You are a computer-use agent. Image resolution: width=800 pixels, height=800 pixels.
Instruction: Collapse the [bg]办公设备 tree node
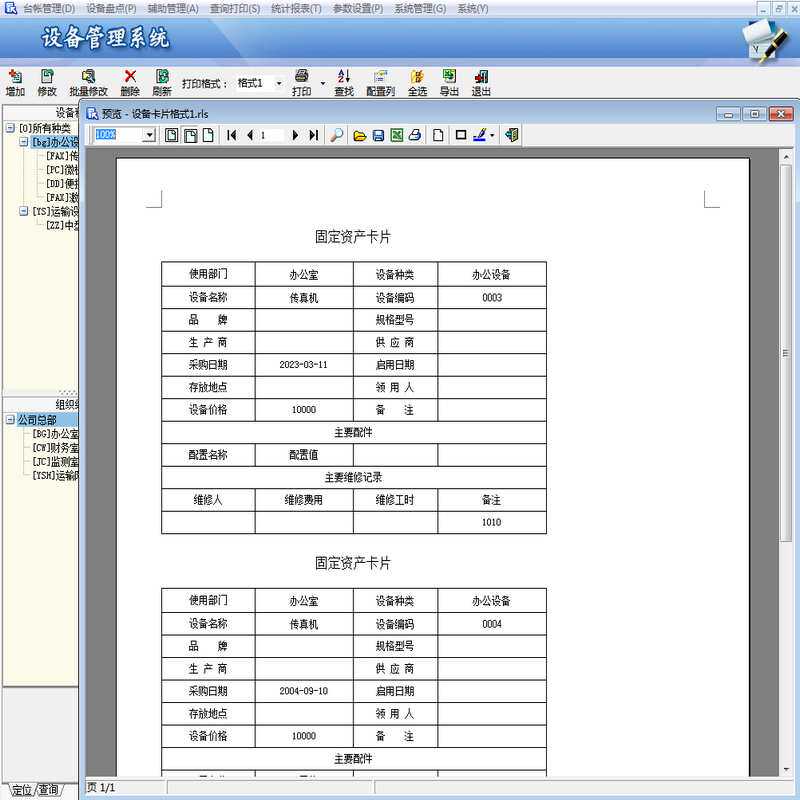tap(23, 141)
